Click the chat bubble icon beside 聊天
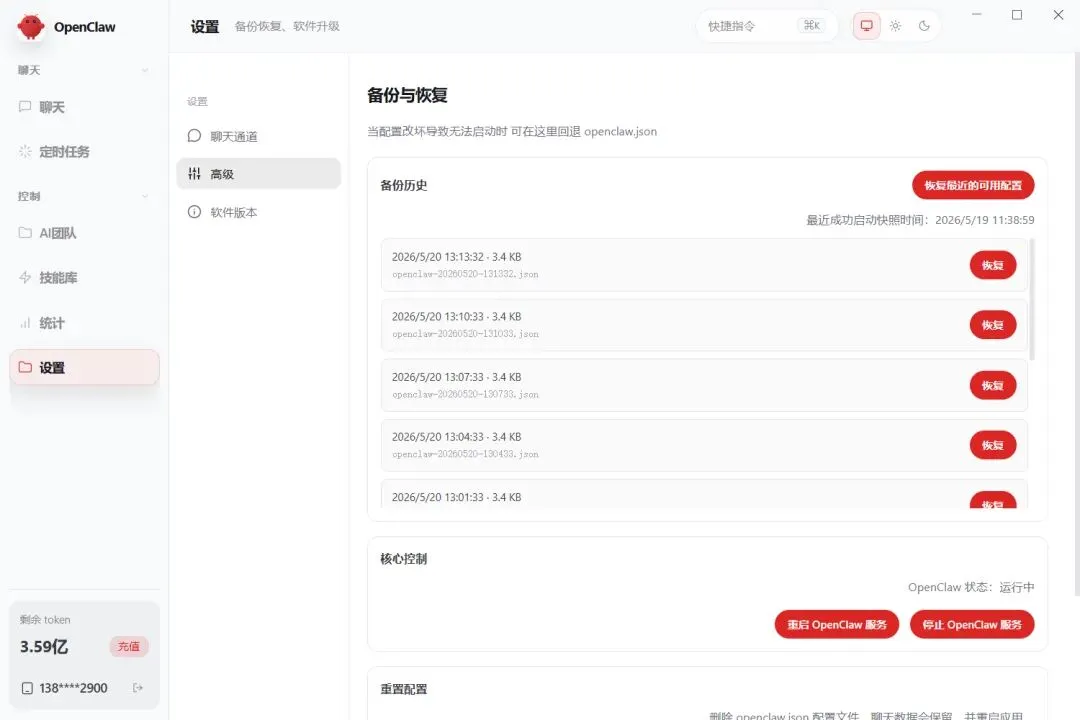 (25, 107)
